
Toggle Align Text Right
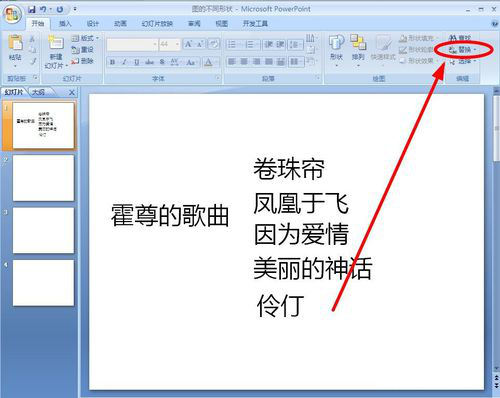pos(256,62)
